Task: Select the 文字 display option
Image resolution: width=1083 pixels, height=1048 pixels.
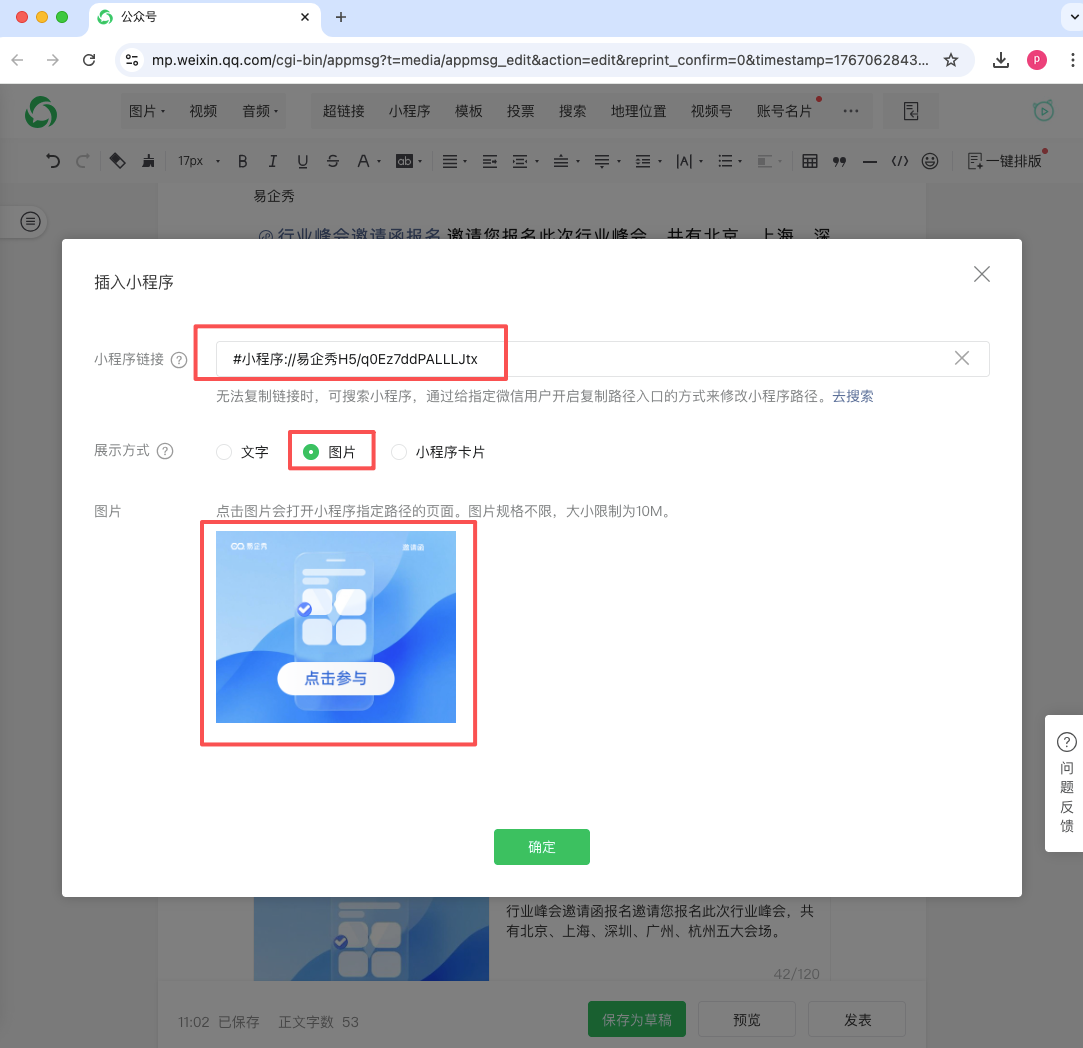Action: click(225, 452)
